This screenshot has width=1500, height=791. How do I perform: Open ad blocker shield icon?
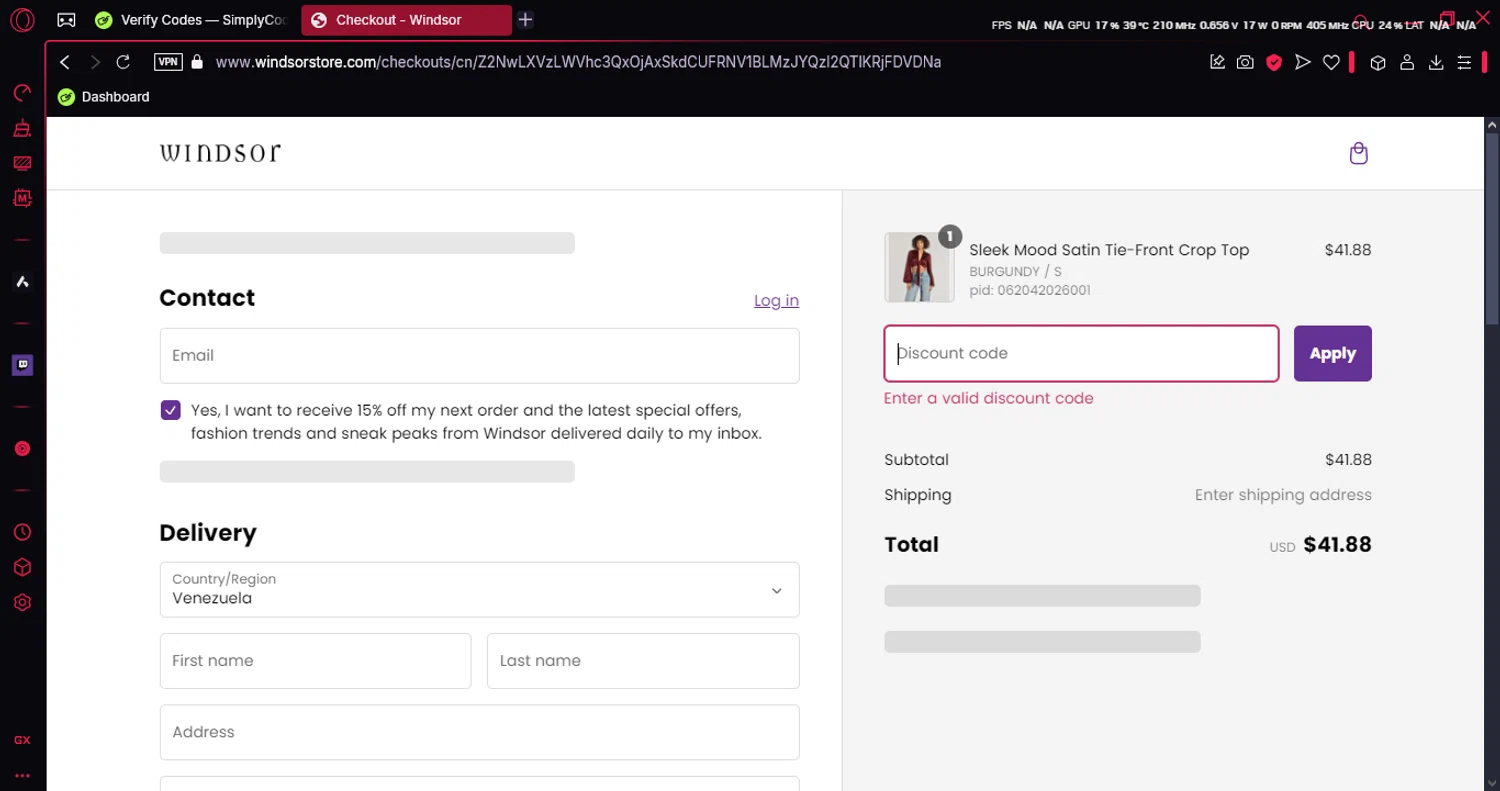[x=1274, y=62]
